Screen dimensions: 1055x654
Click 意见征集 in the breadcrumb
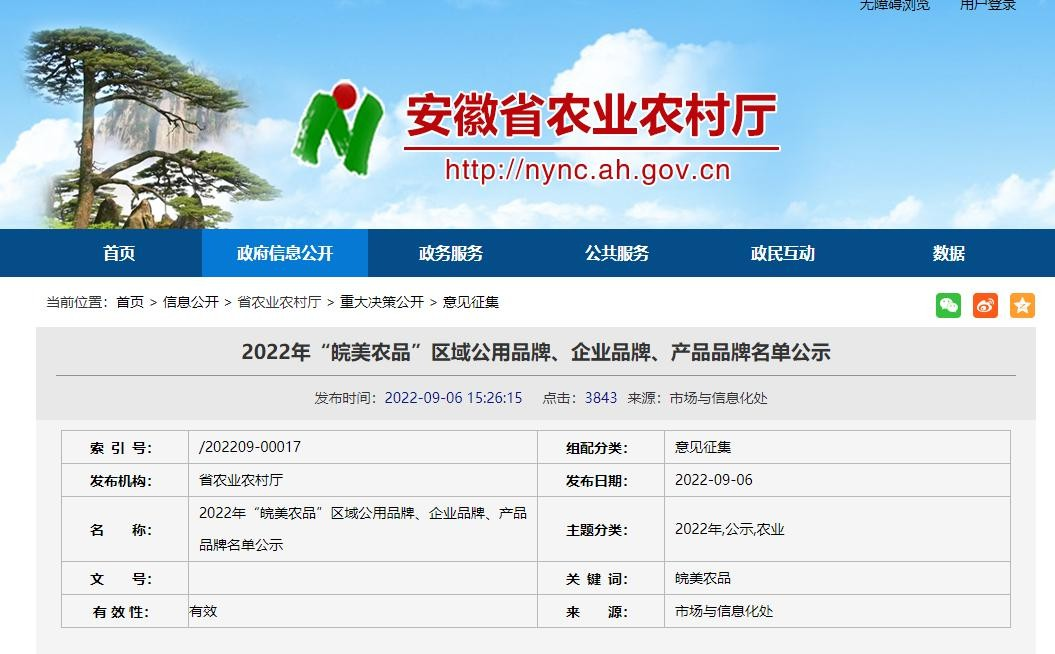[471, 302]
